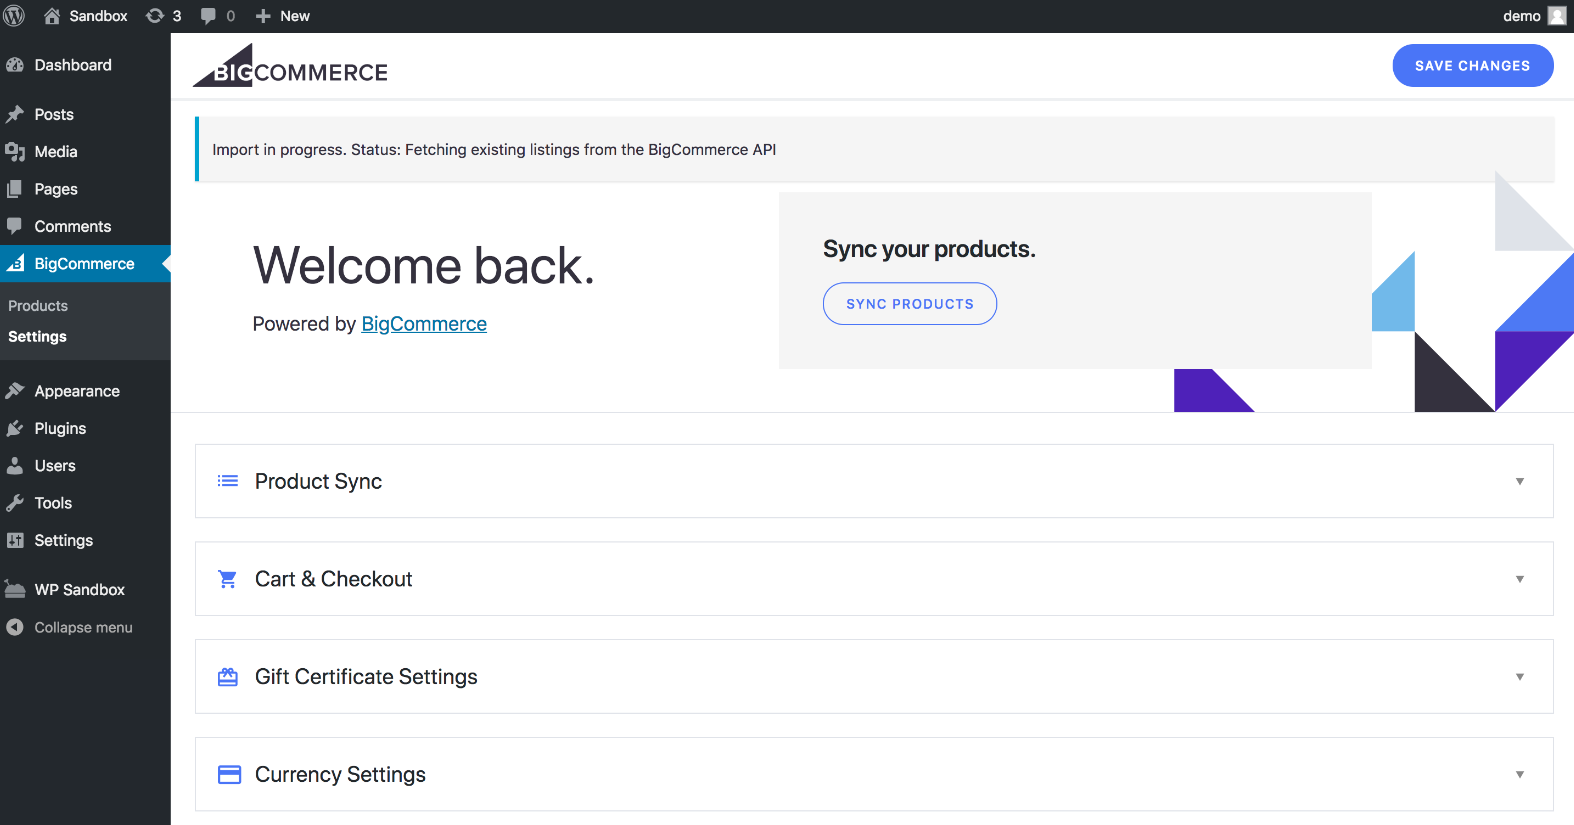Open the Plugins menu

tap(60, 428)
